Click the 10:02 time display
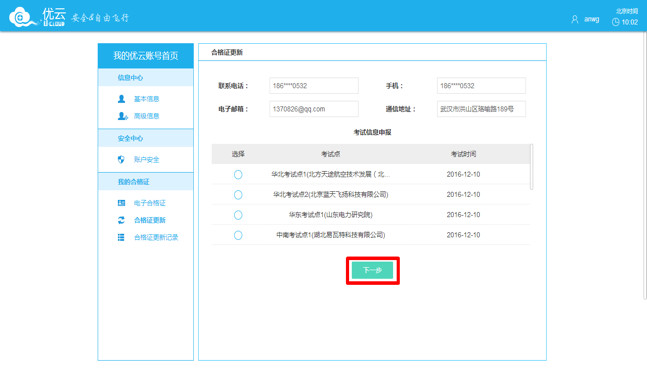This screenshot has width=647, height=370. [630, 22]
